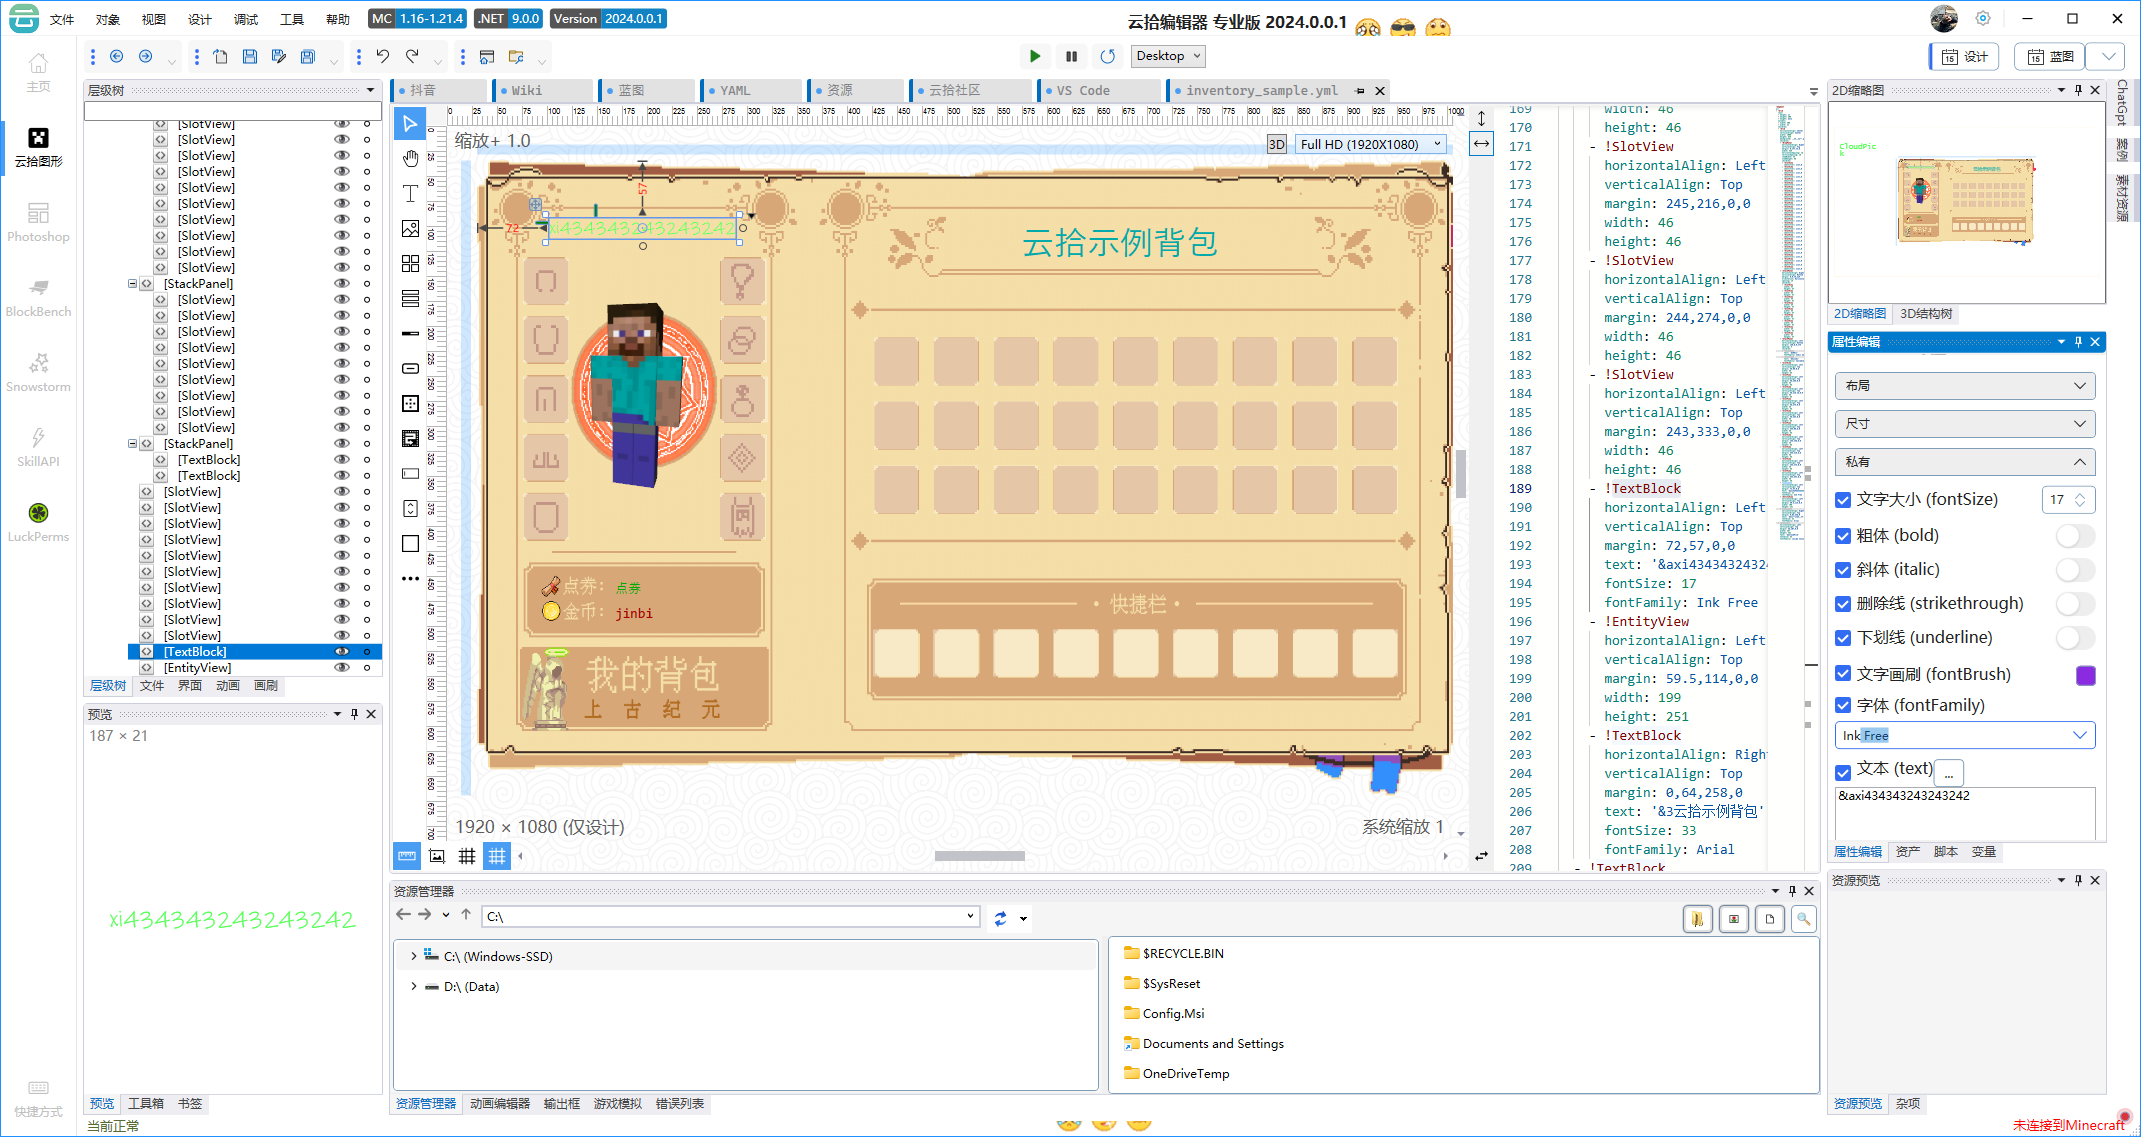Image resolution: width=2141 pixels, height=1137 pixels.
Task: Select the hand pan tool
Action: (410, 159)
